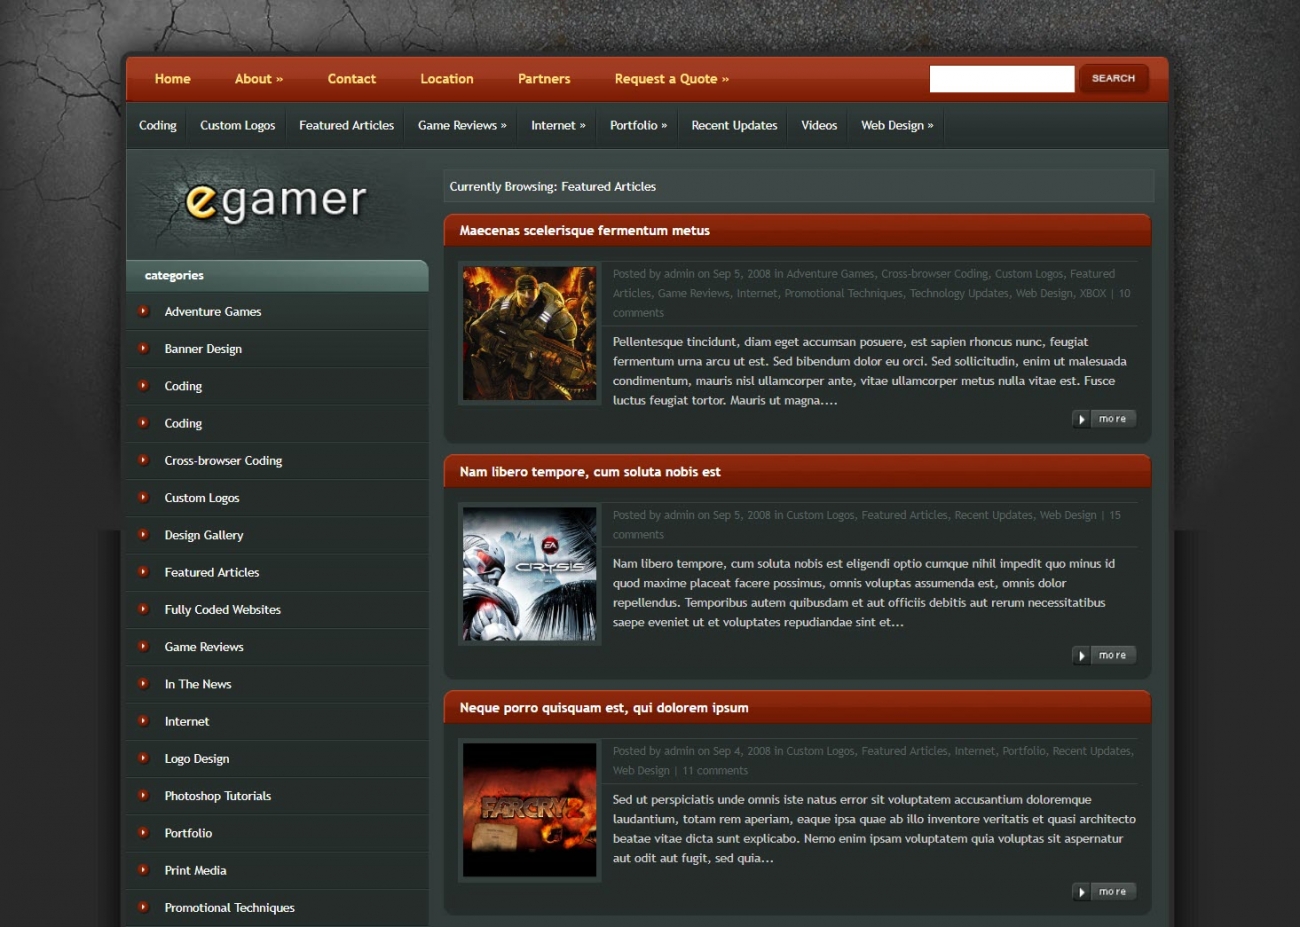Open the article titled Nam libero tempore
This screenshot has height=927, width=1300.
coord(588,472)
